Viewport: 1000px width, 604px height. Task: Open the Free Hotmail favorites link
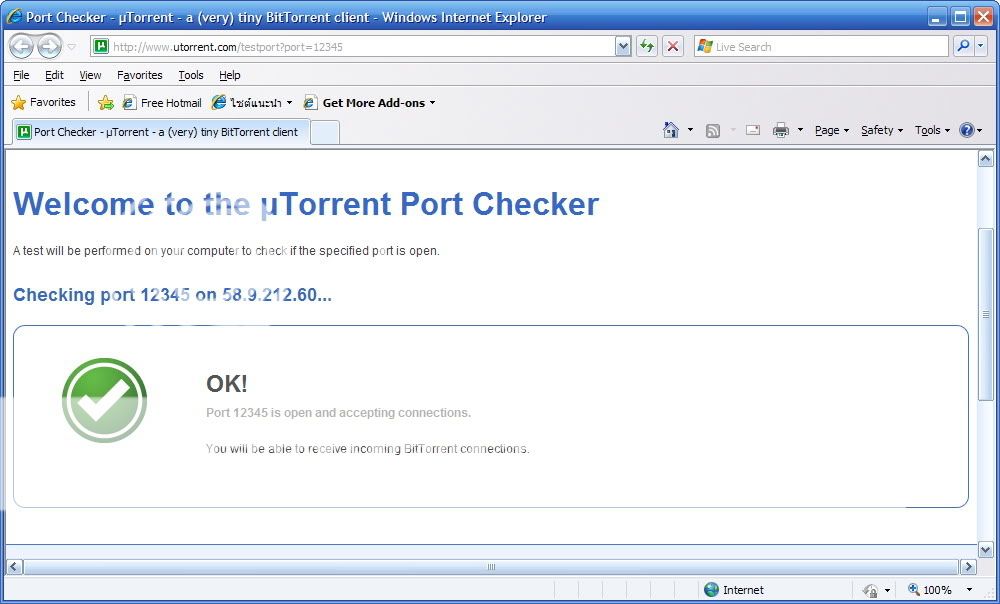pyautogui.click(x=162, y=103)
